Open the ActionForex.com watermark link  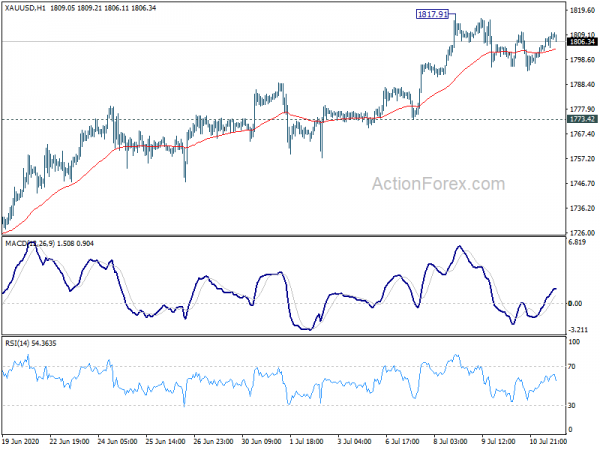(438, 184)
